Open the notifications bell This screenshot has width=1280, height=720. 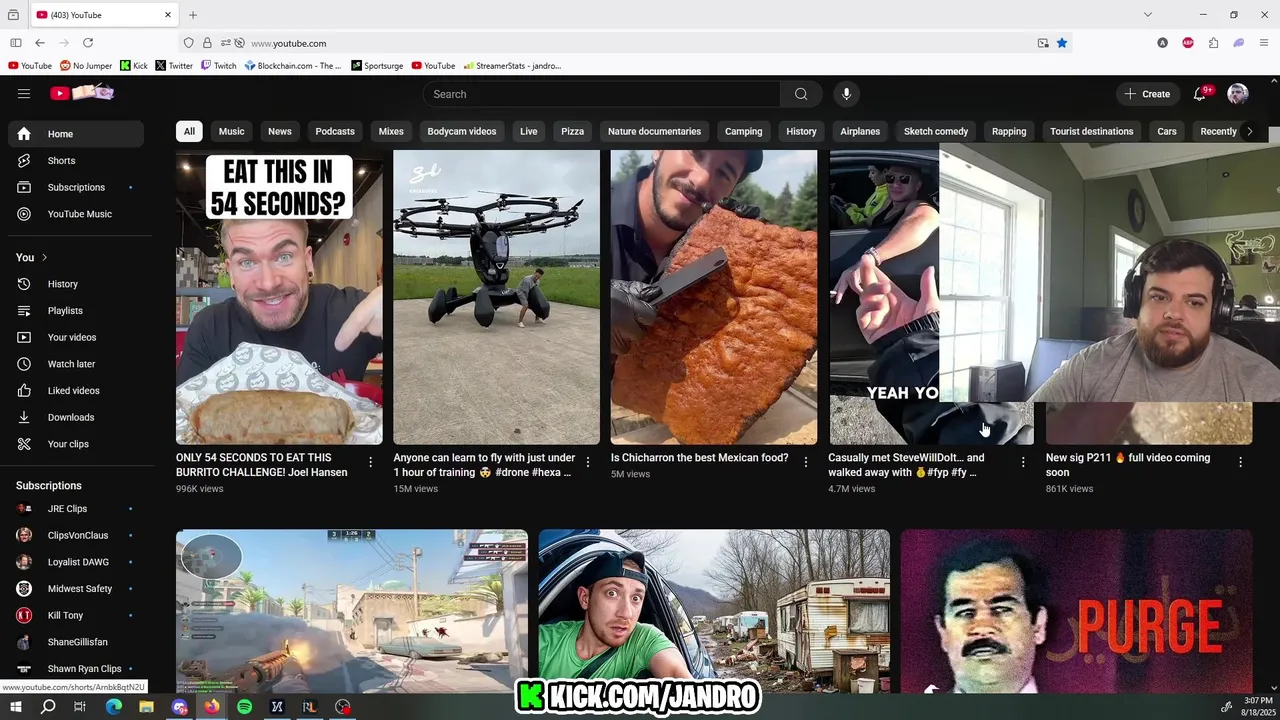[1200, 94]
